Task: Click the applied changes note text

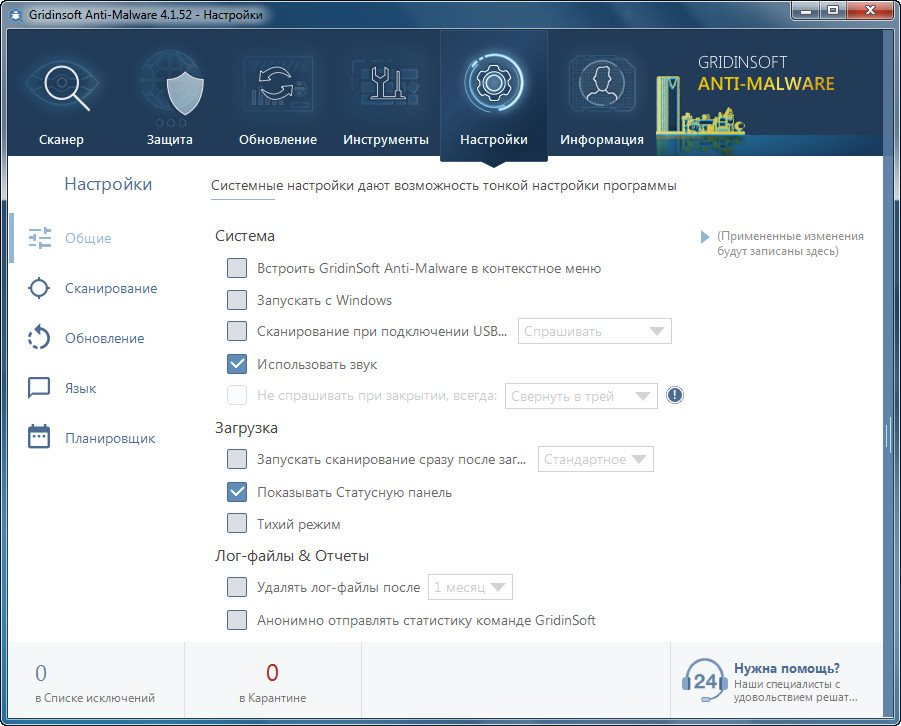Action: click(x=790, y=244)
